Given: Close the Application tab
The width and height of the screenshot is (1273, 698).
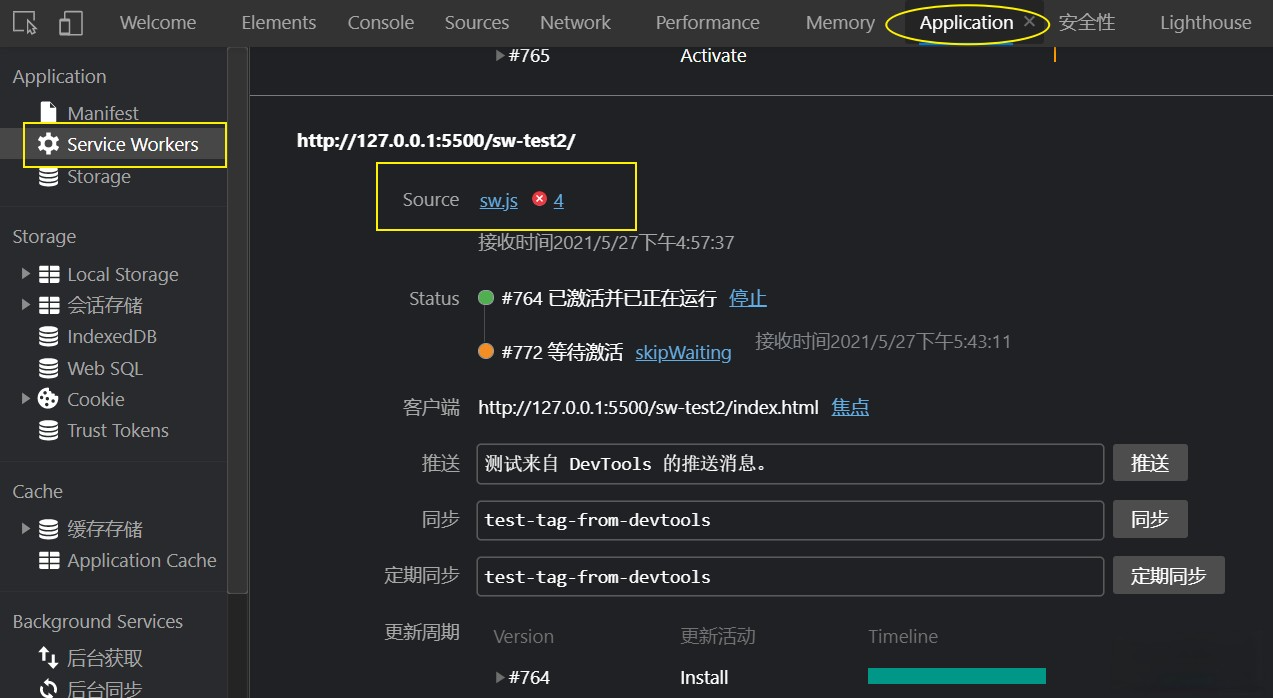Looking at the screenshot, I should pyautogui.click(x=1029, y=22).
